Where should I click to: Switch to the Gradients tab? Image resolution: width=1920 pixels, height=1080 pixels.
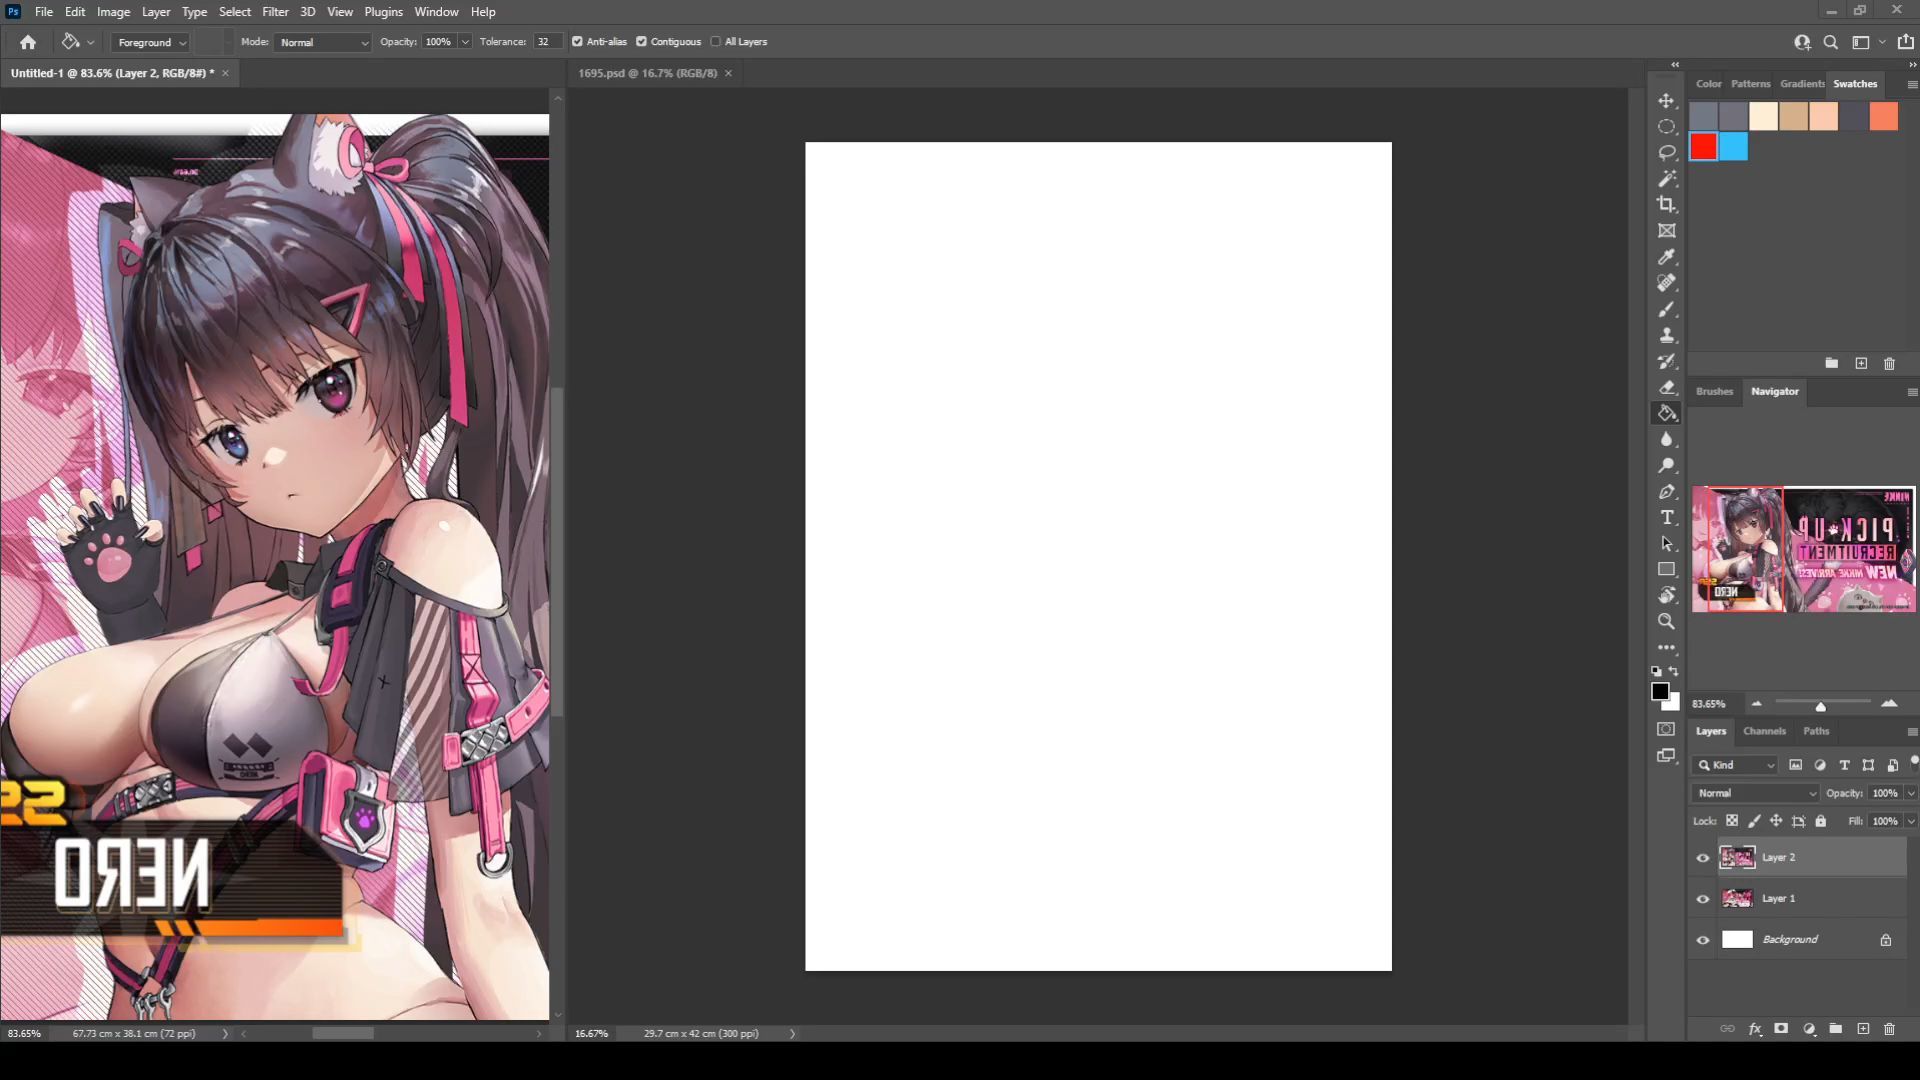[x=1802, y=84]
